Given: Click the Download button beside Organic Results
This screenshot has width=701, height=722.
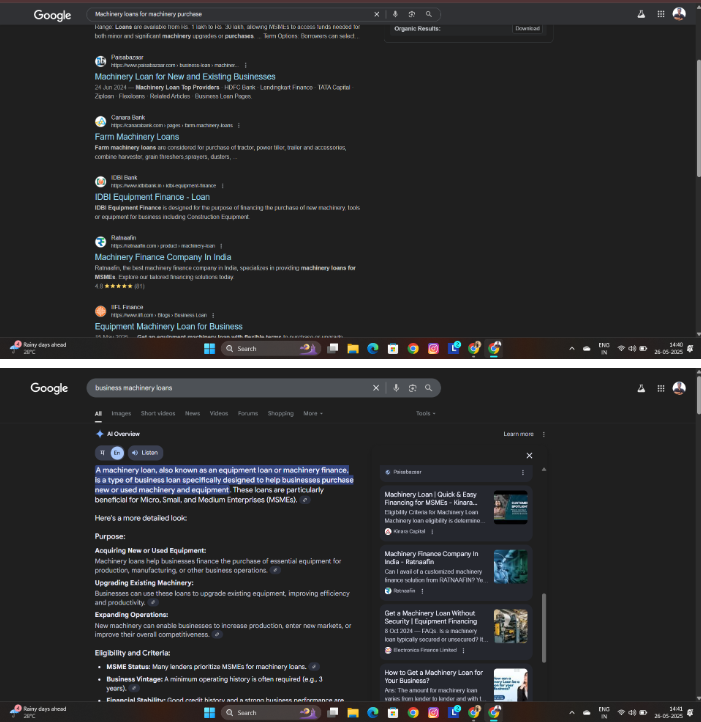Looking at the screenshot, I should tap(527, 29).
